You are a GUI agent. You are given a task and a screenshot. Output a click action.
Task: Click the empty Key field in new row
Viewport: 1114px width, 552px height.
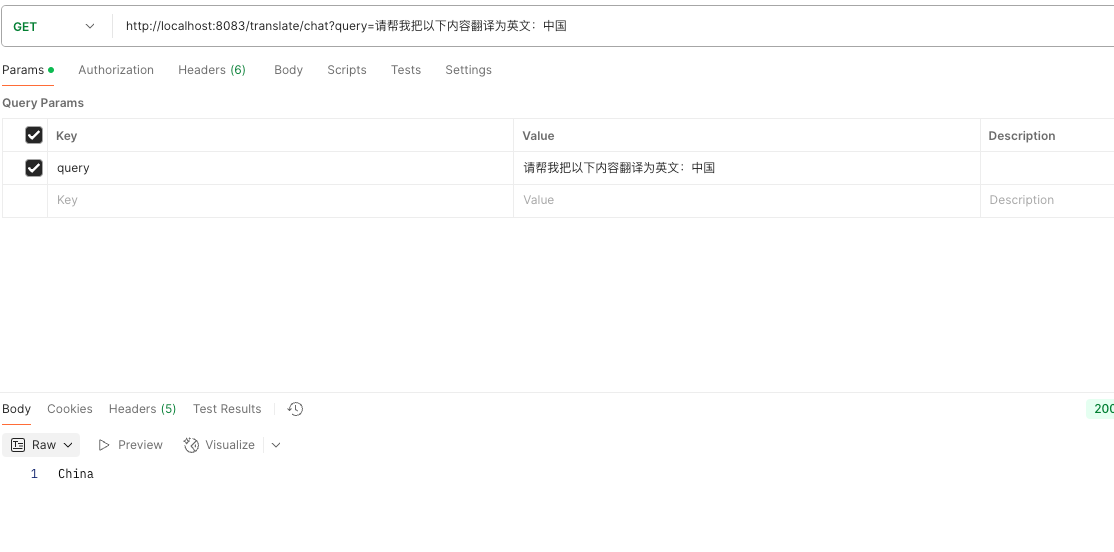click(x=280, y=200)
